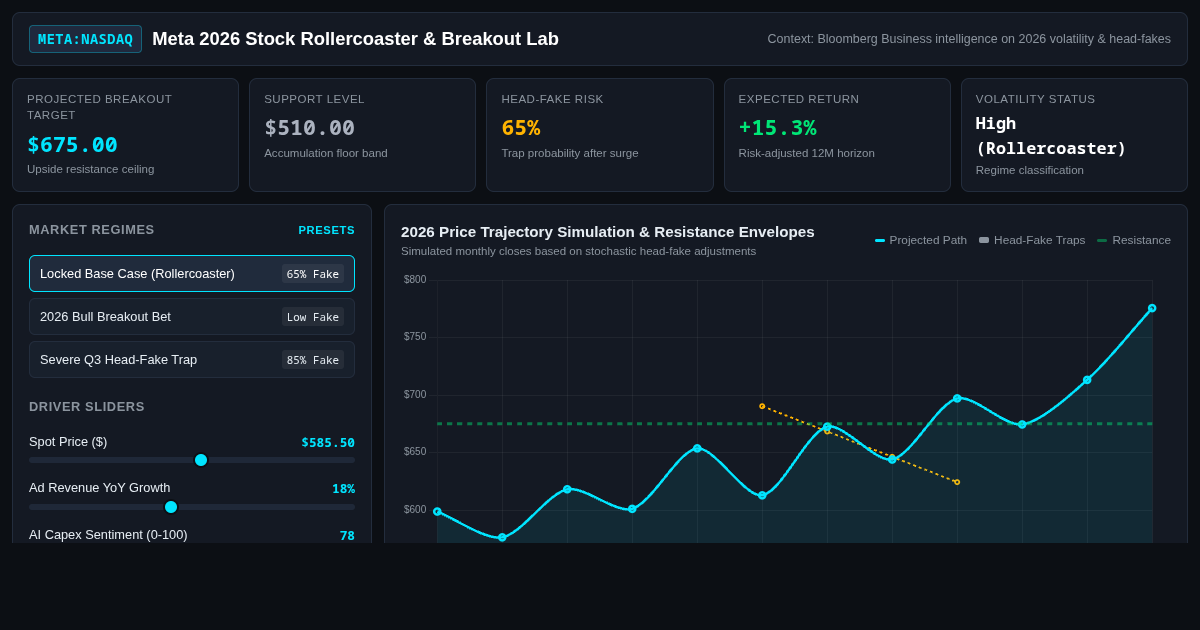Click the AI Capex Sentiment value 78
This screenshot has width=1200, height=630.
click(347, 535)
